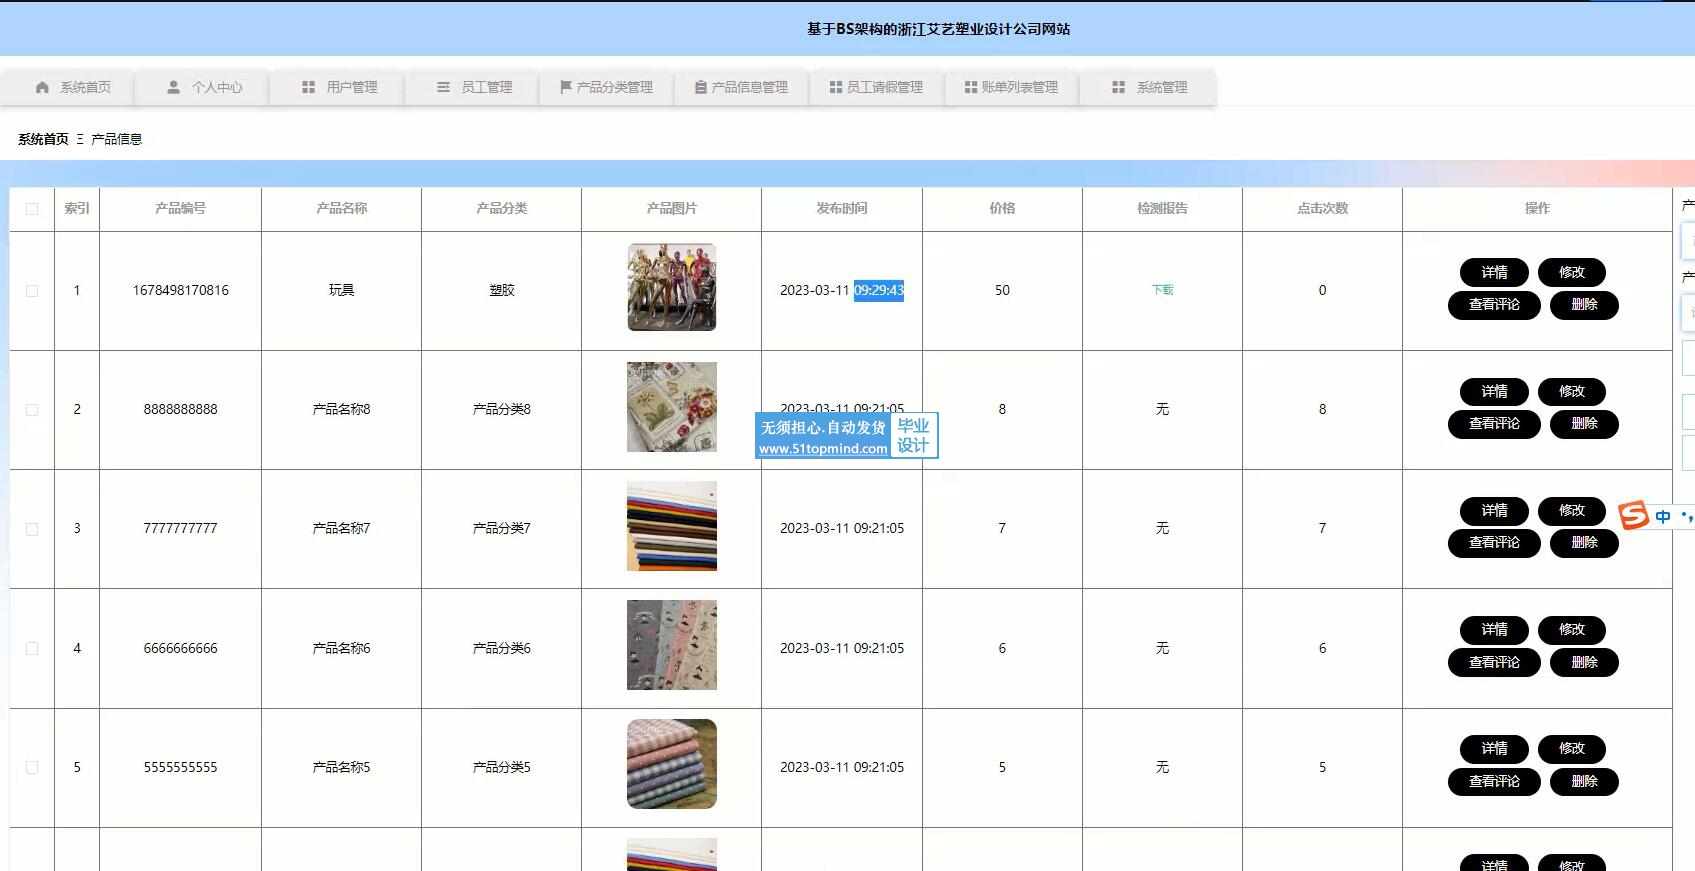
Task: Click 修改 for 产品名称6
Action: (x=1572, y=629)
